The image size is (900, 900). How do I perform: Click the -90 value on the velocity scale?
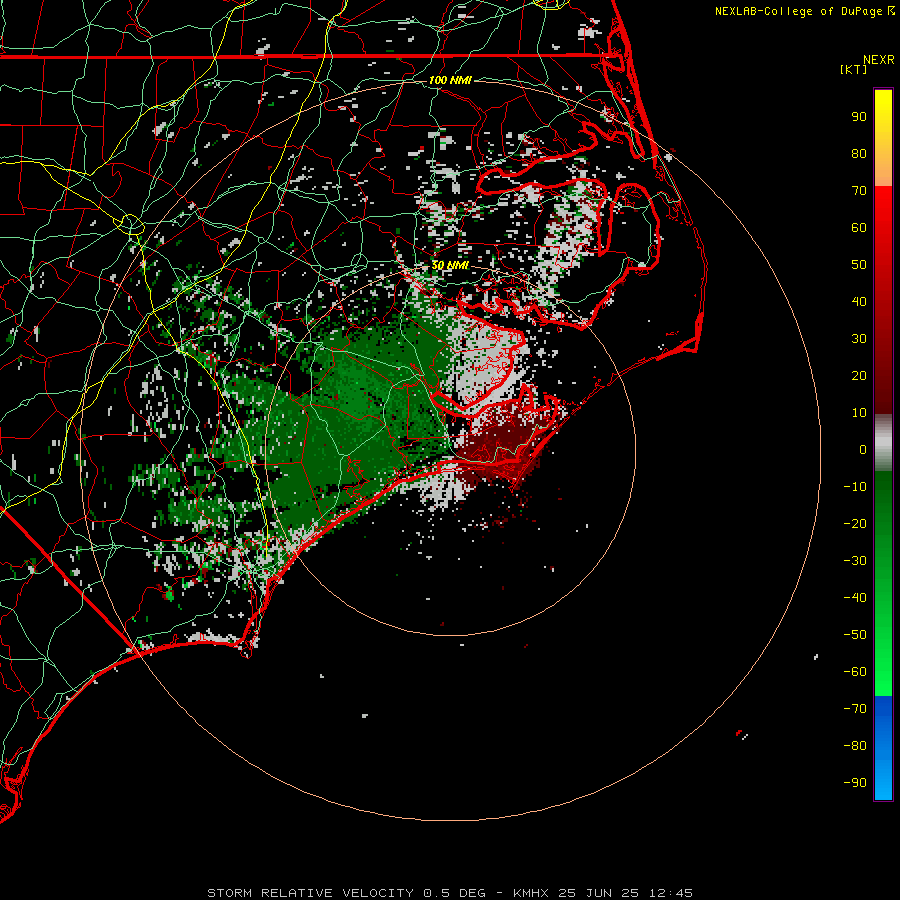click(x=855, y=783)
